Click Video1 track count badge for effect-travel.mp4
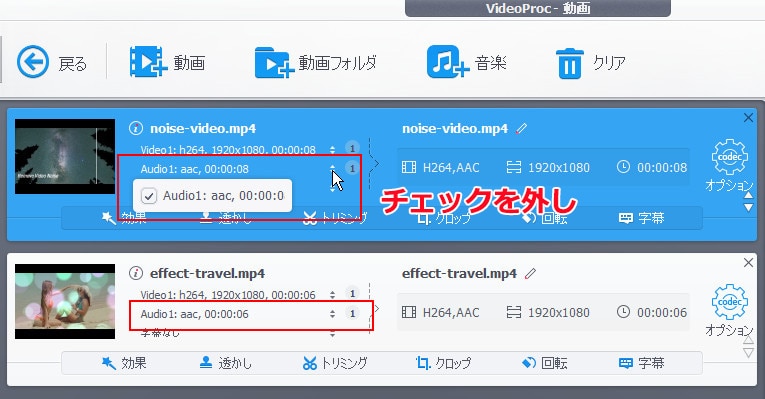 click(x=352, y=293)
